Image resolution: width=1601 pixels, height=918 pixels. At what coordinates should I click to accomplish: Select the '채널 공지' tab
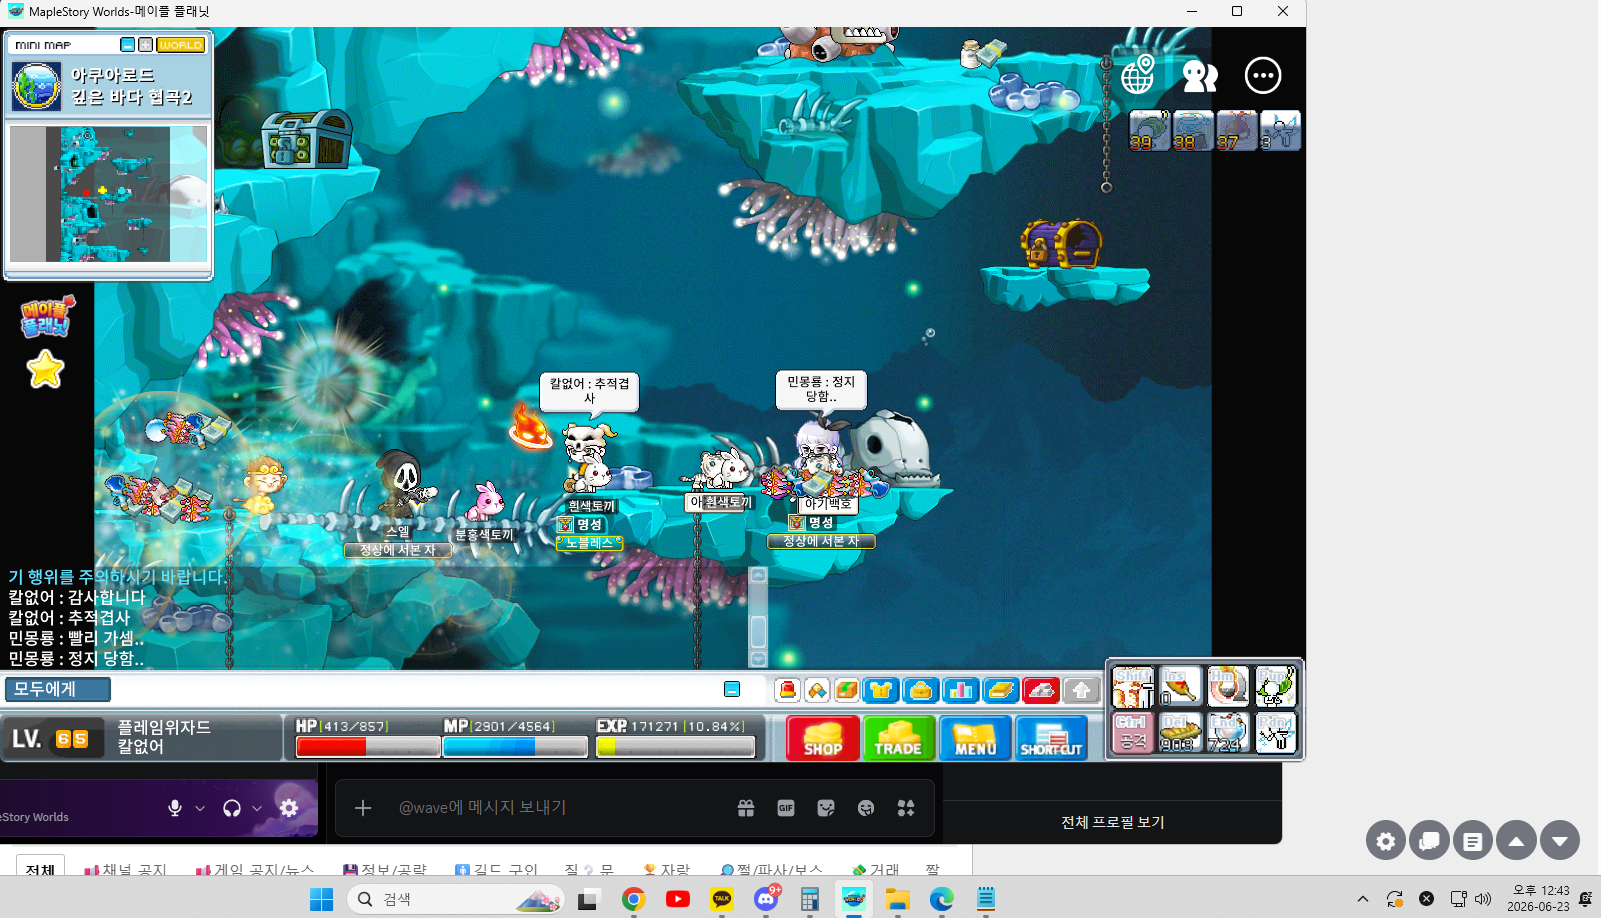tap(126, 868)
